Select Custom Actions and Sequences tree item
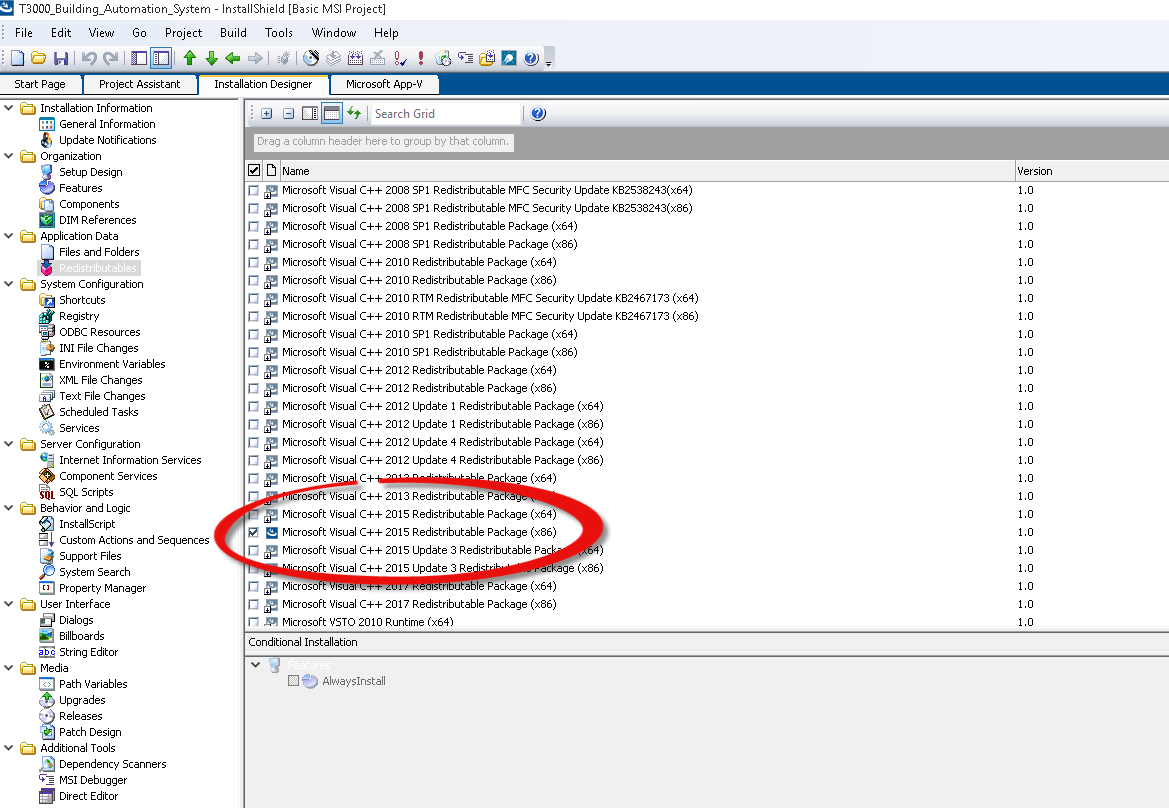Image resolution: width=1169 pixels, height=808 pixels. pos(134,540)
